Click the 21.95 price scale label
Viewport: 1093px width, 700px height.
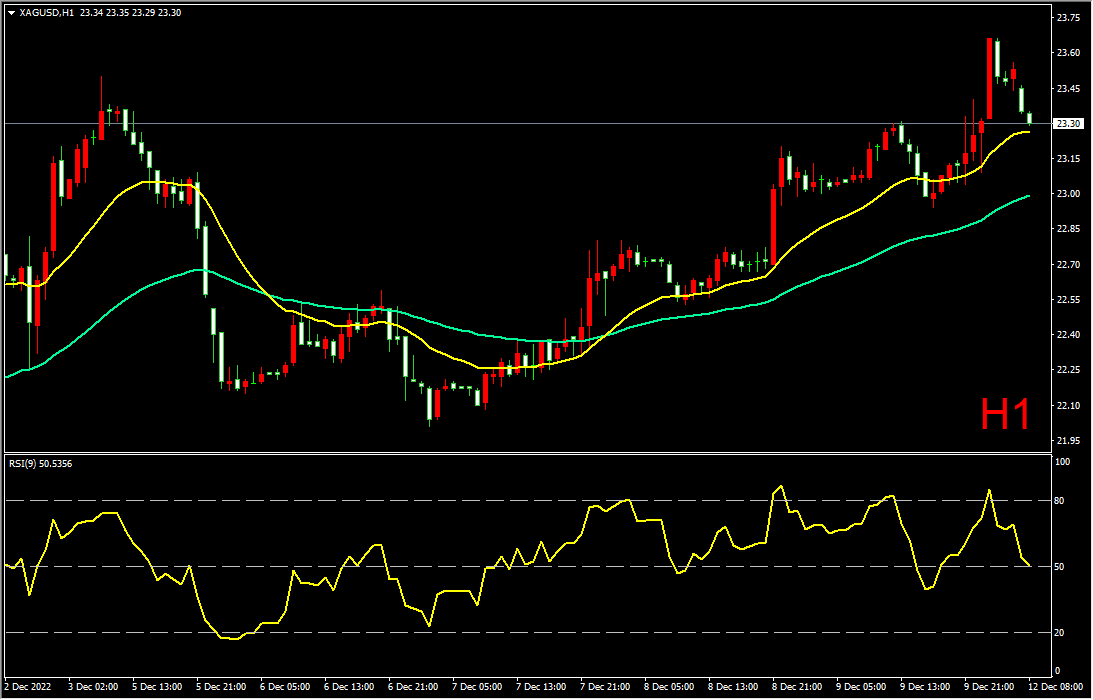tap(1069, 441)
